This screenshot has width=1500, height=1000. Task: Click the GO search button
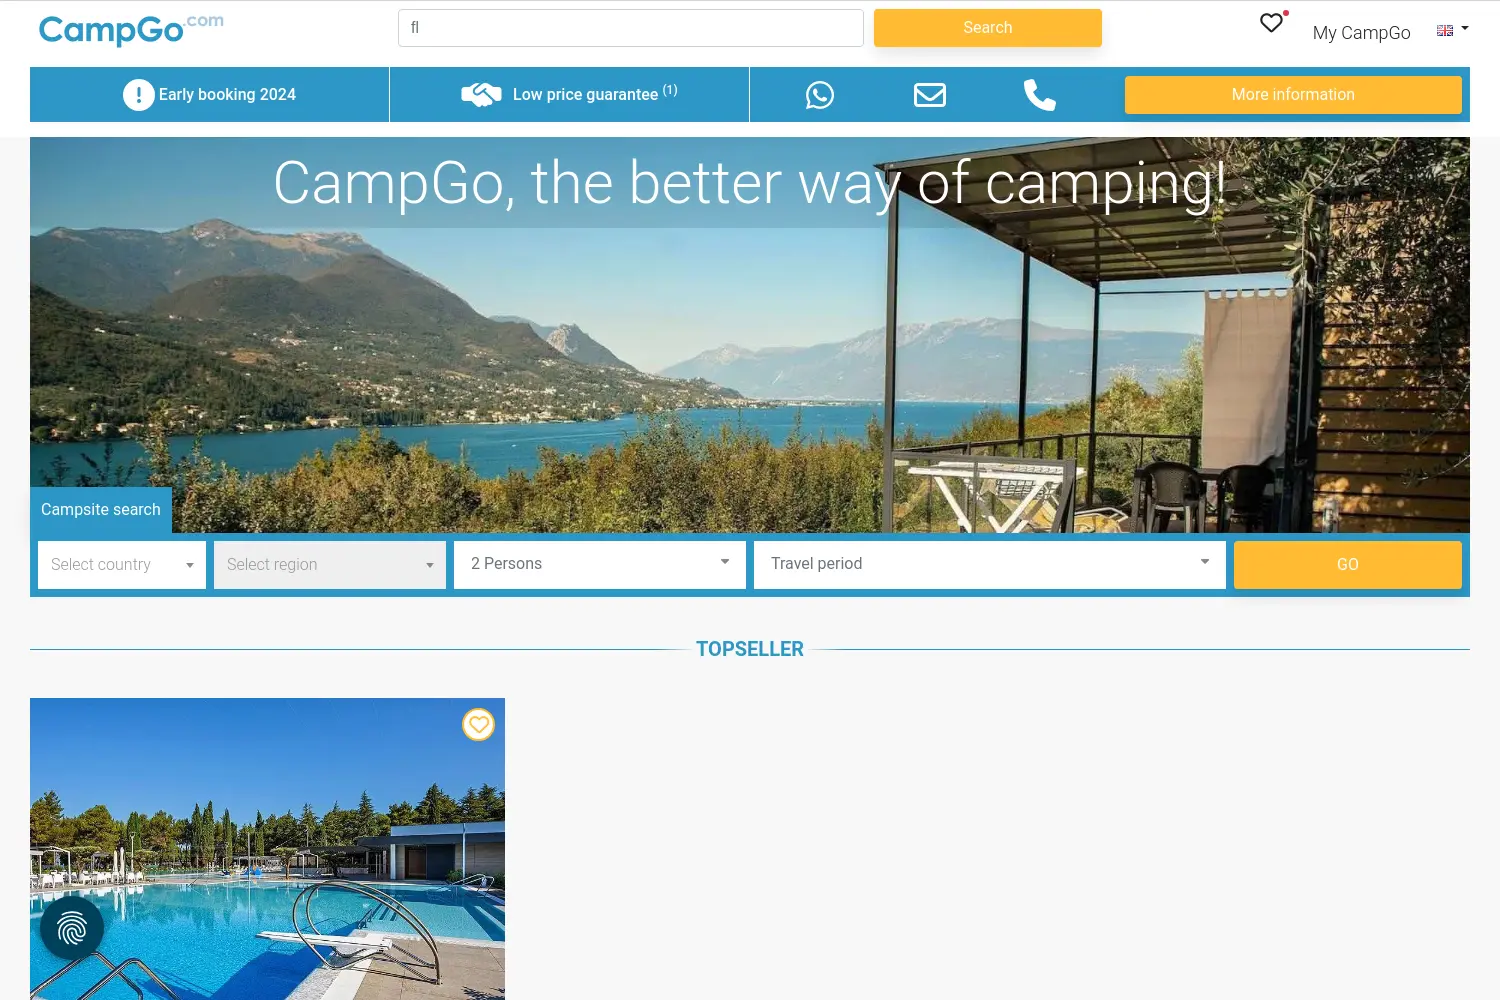pyautogui.click(x=1348, y=565)
